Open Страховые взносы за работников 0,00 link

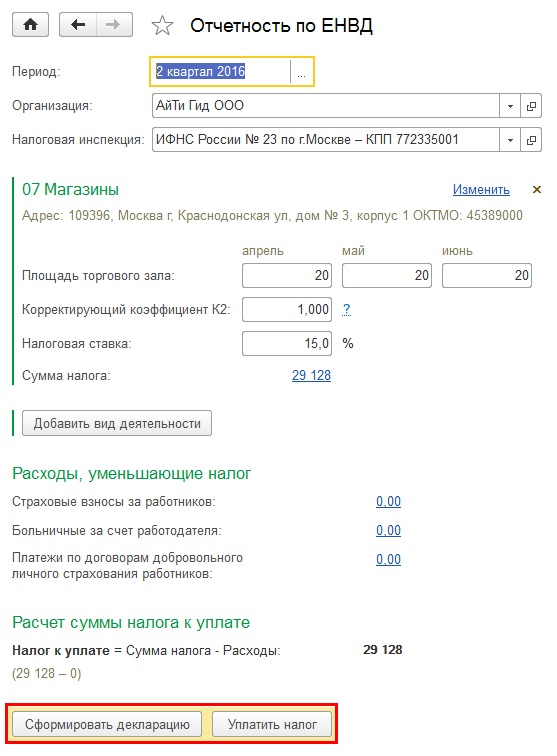point(388,501)
